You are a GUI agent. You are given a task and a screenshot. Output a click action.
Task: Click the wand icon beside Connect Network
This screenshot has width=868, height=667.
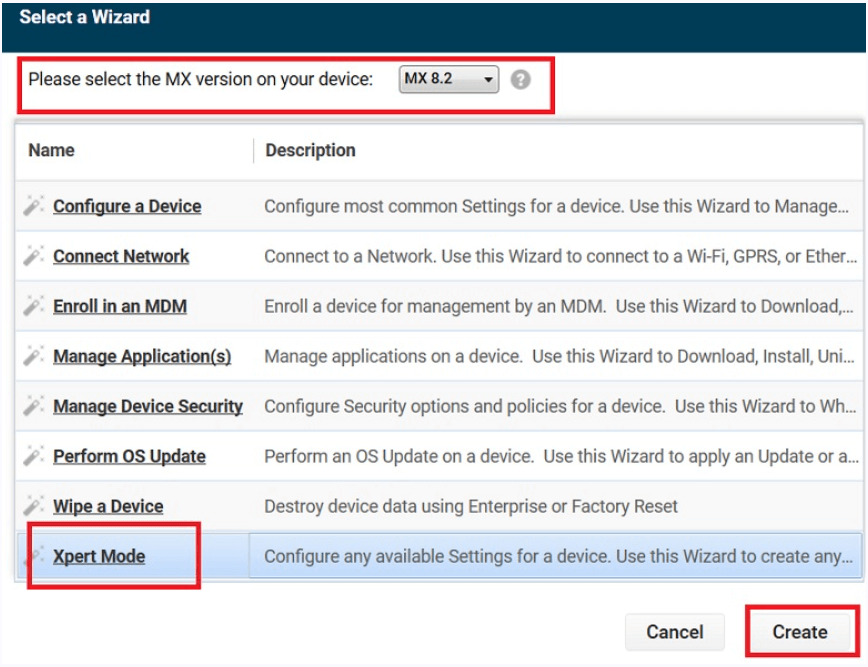[34, 256]
